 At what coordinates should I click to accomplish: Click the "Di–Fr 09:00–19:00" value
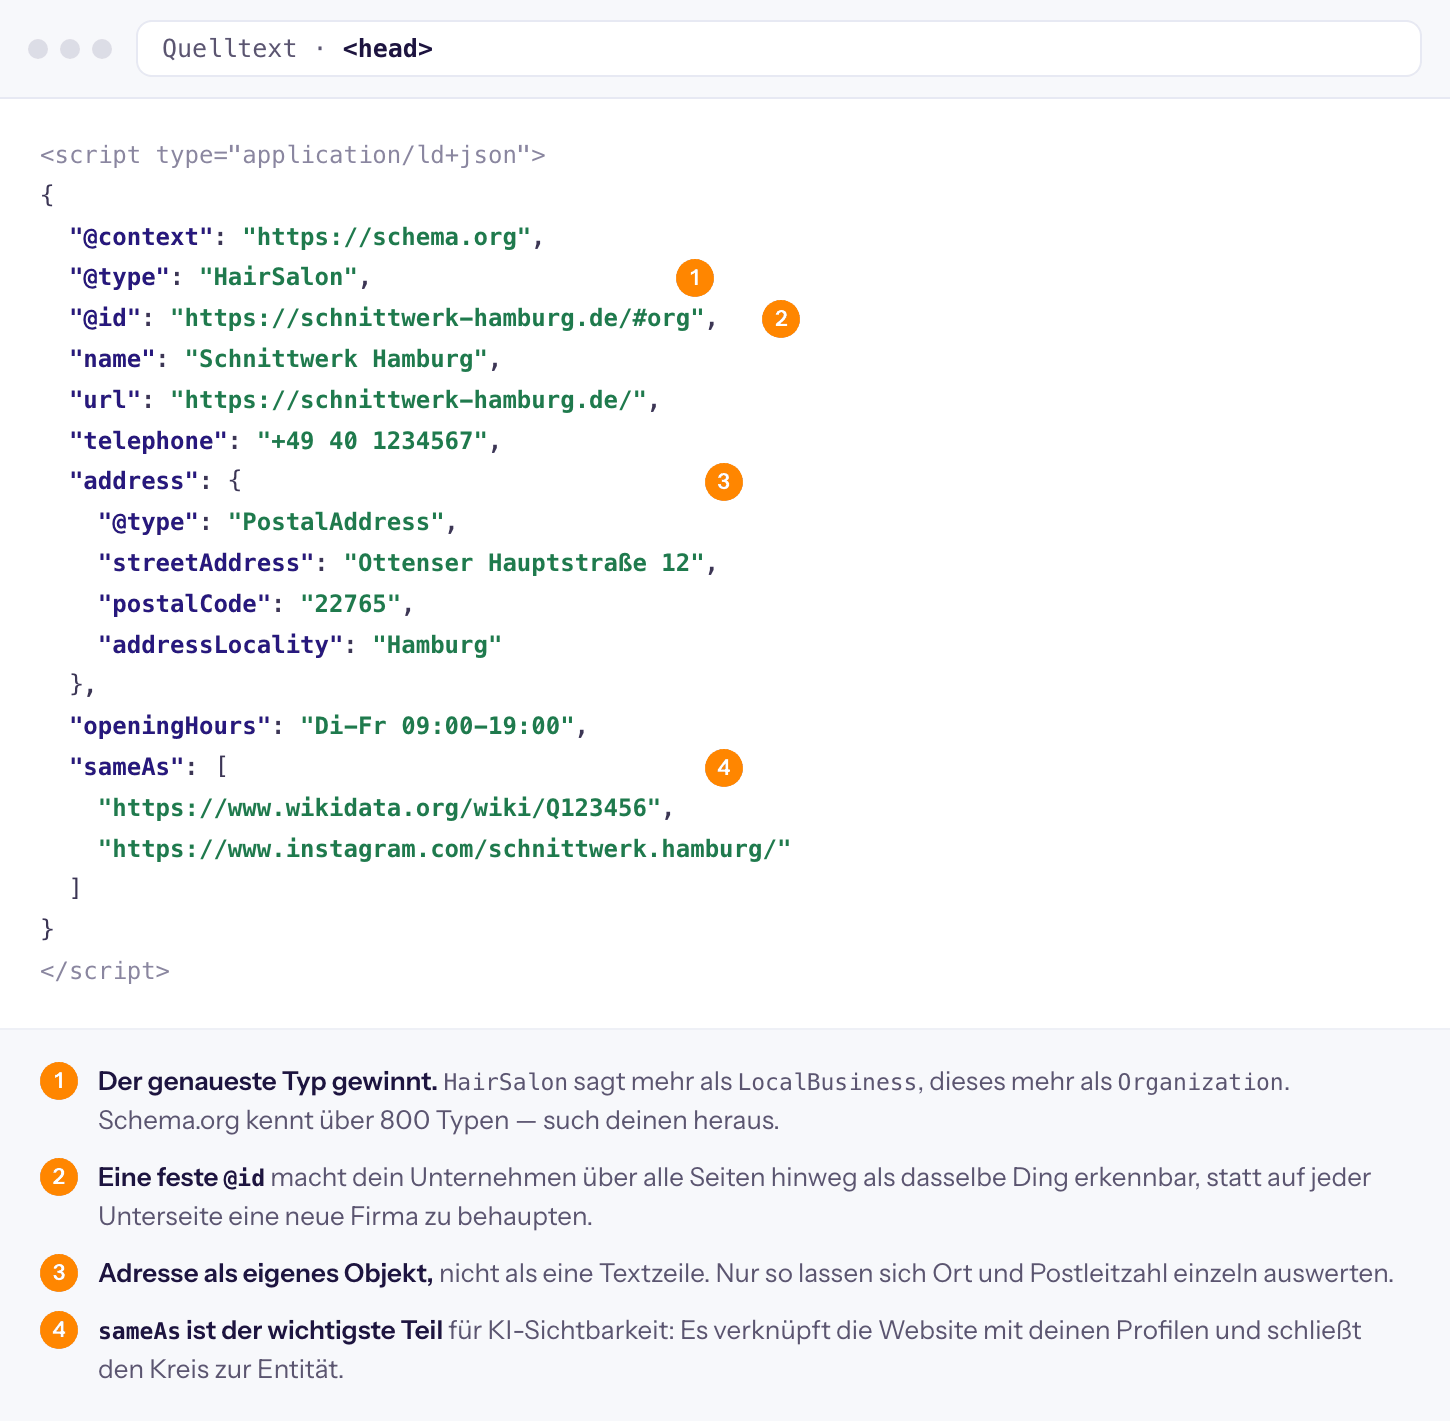point(437,726)
